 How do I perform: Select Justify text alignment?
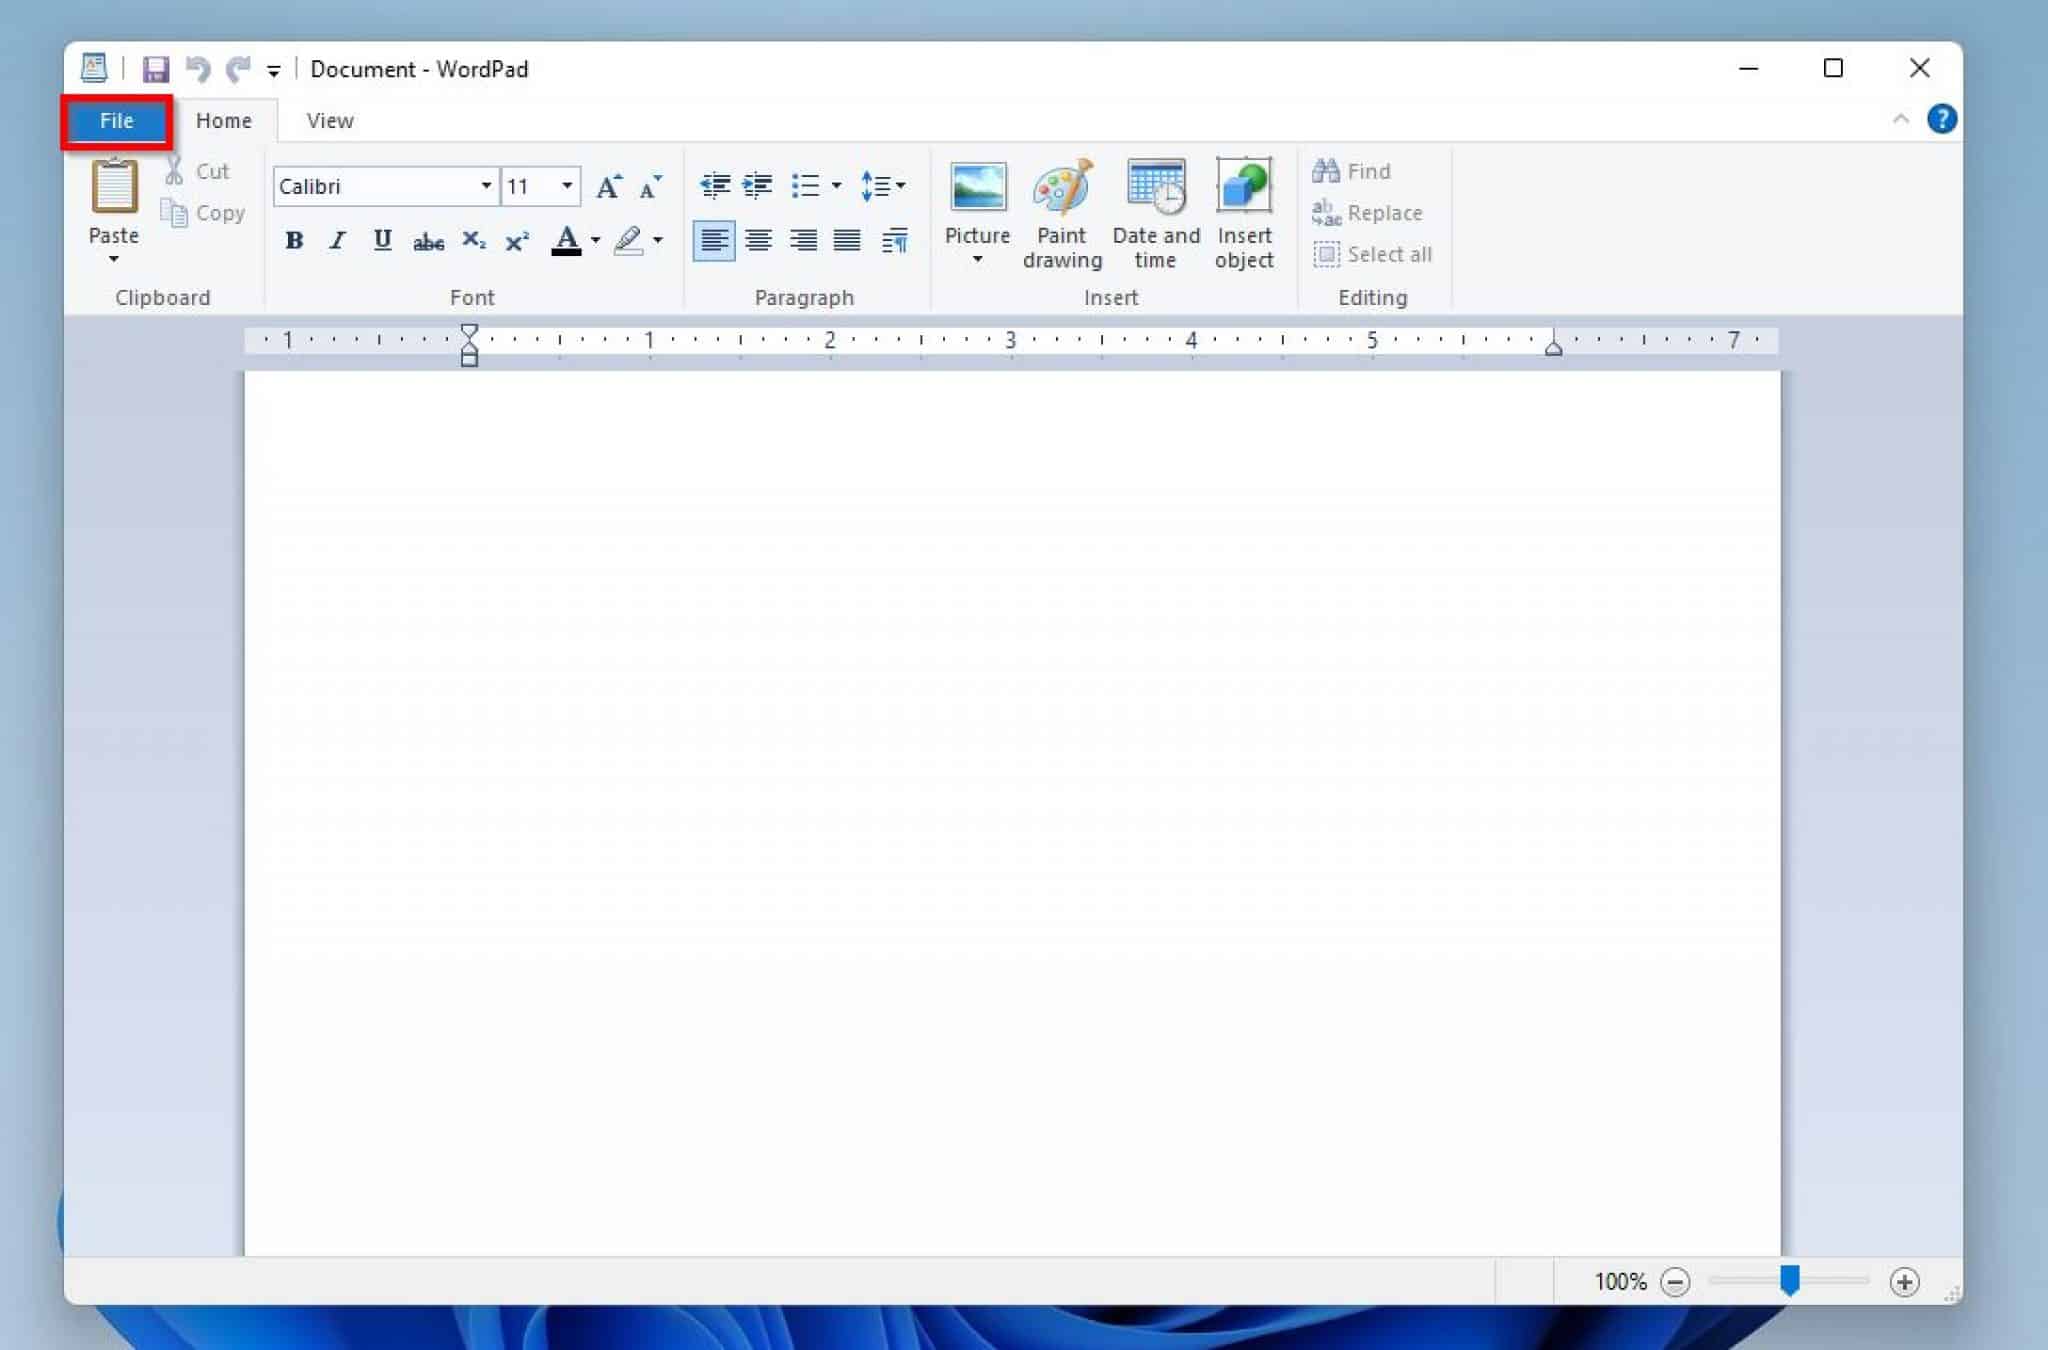click(847, 240)
